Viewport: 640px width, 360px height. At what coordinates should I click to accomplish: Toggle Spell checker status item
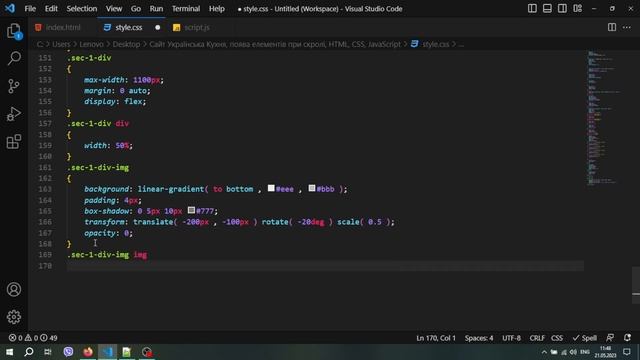click(x=584, y=338)
